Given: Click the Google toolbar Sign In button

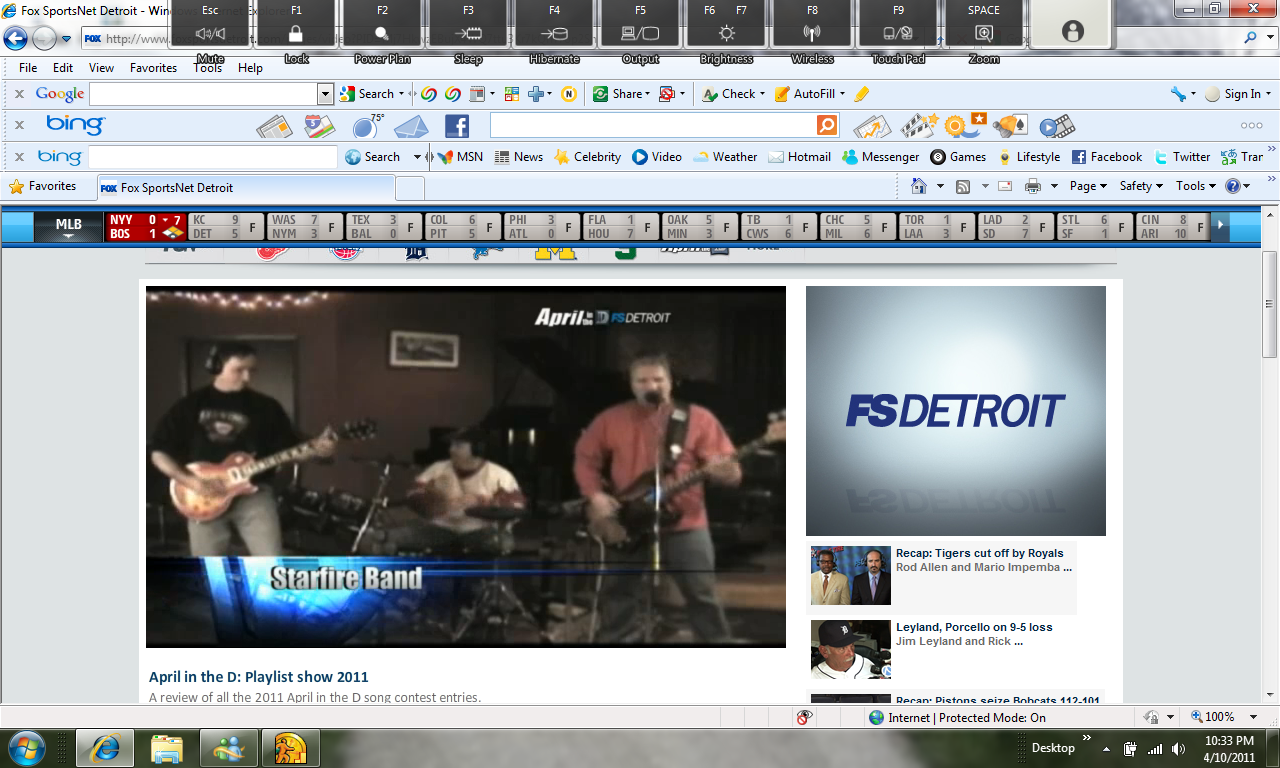Looking at the screenshot, I should tap(1238, 94).
